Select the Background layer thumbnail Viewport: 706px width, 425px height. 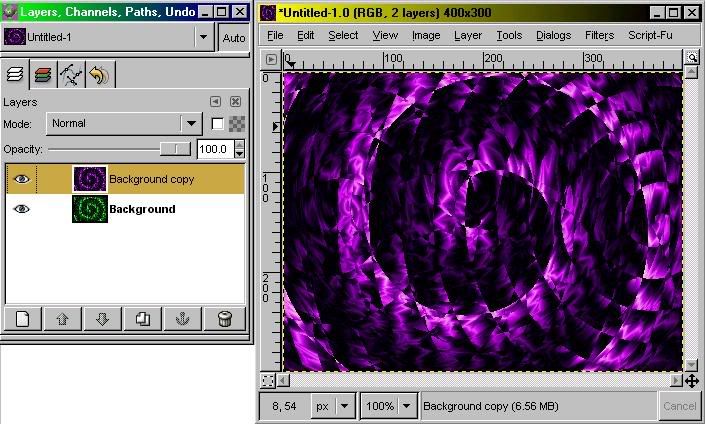click(89, 209)
